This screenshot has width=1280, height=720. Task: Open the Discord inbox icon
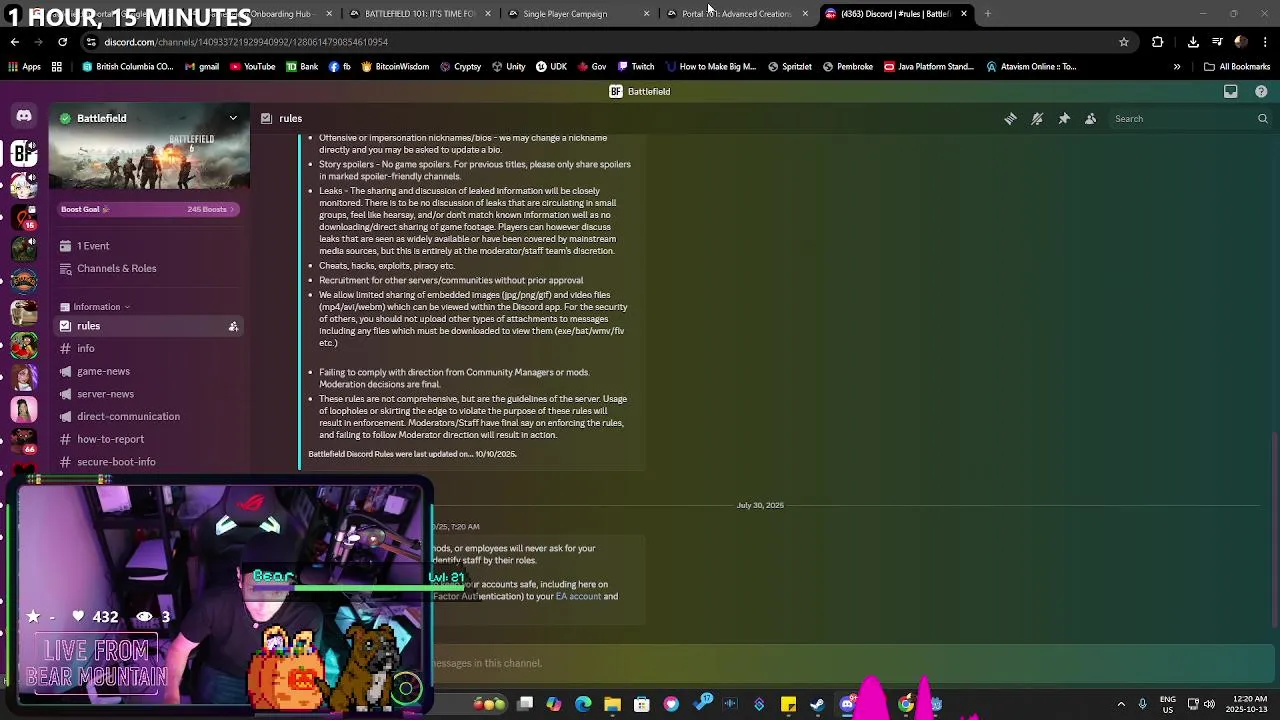(1231, 91)
